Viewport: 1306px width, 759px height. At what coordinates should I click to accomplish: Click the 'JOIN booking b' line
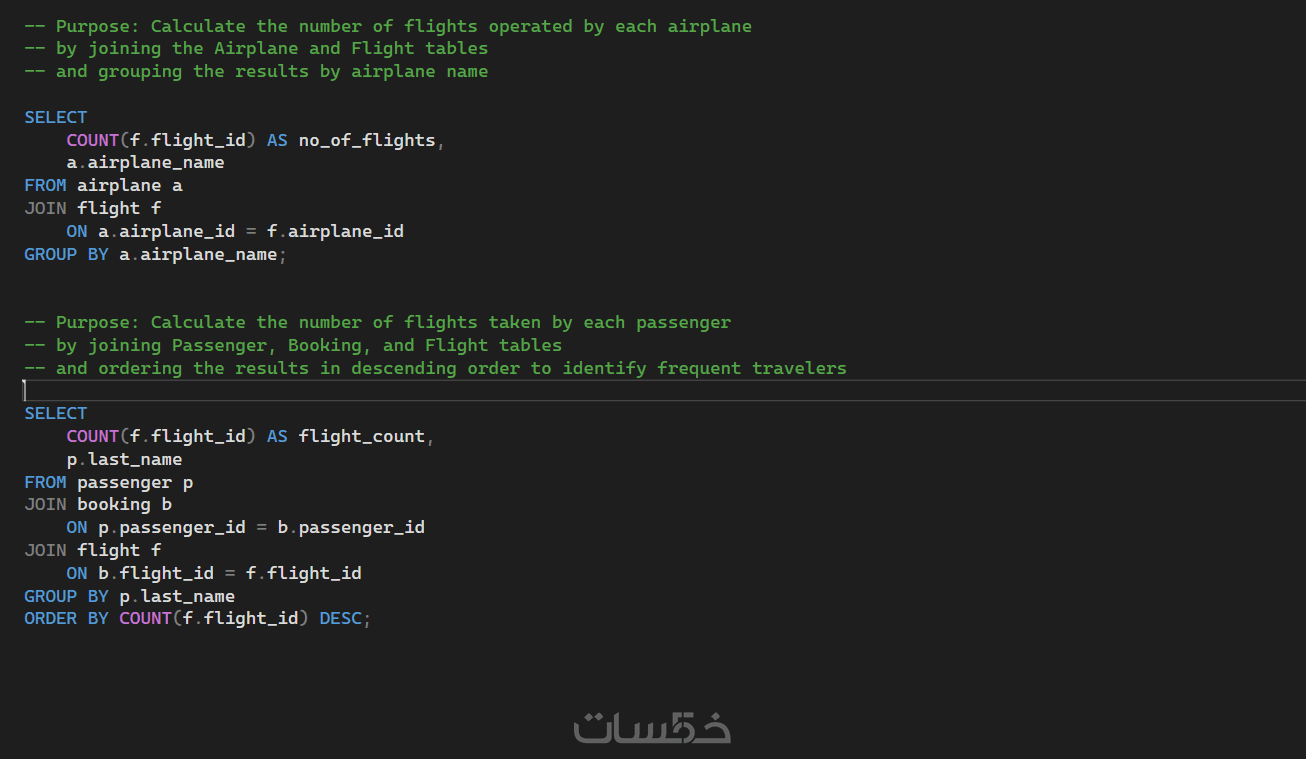tap(98, 504)
